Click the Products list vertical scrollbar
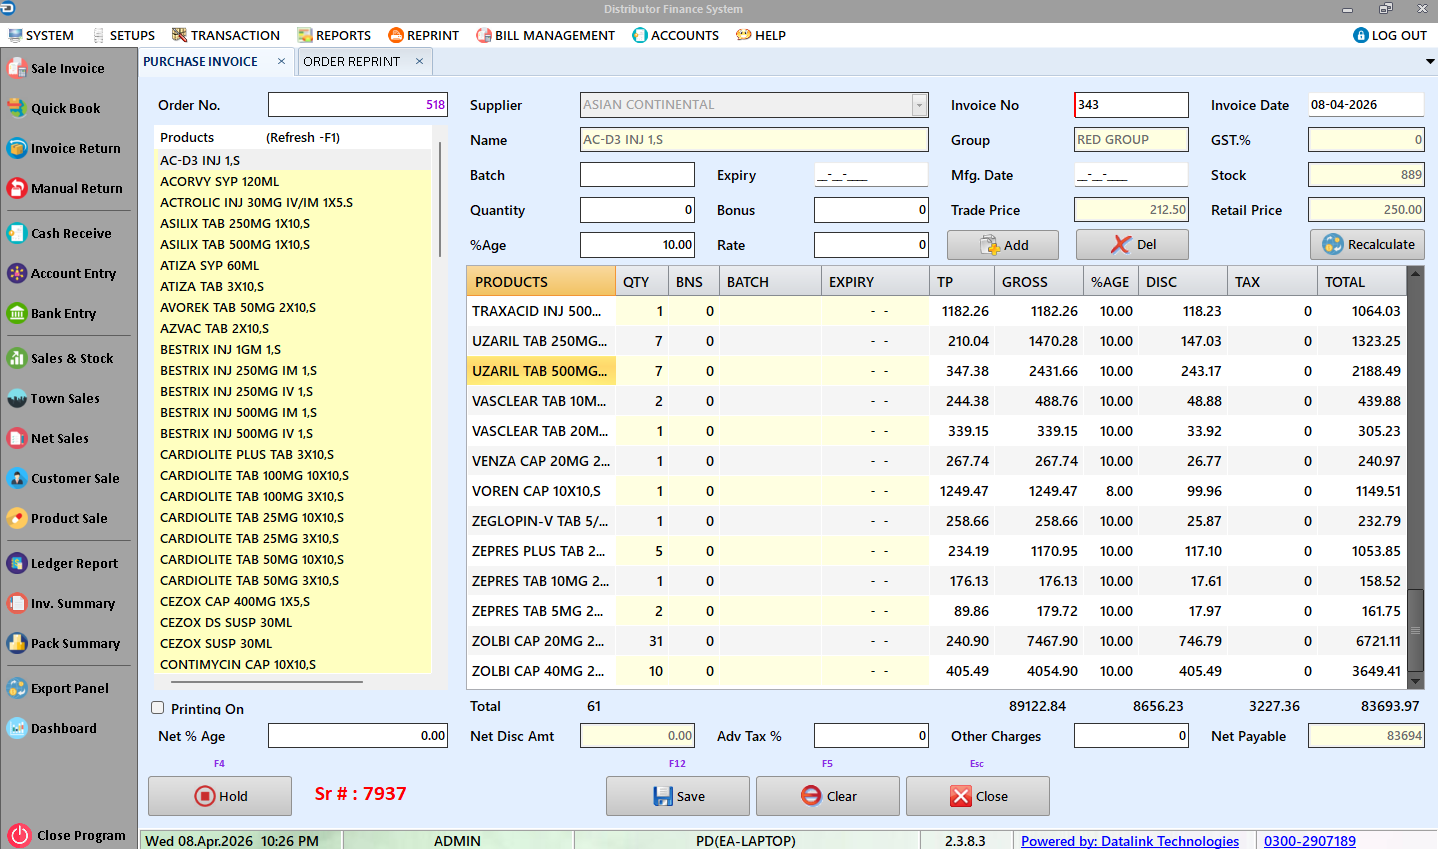Viewport: 1438px width, 849px height. click(x=440, y=200)
